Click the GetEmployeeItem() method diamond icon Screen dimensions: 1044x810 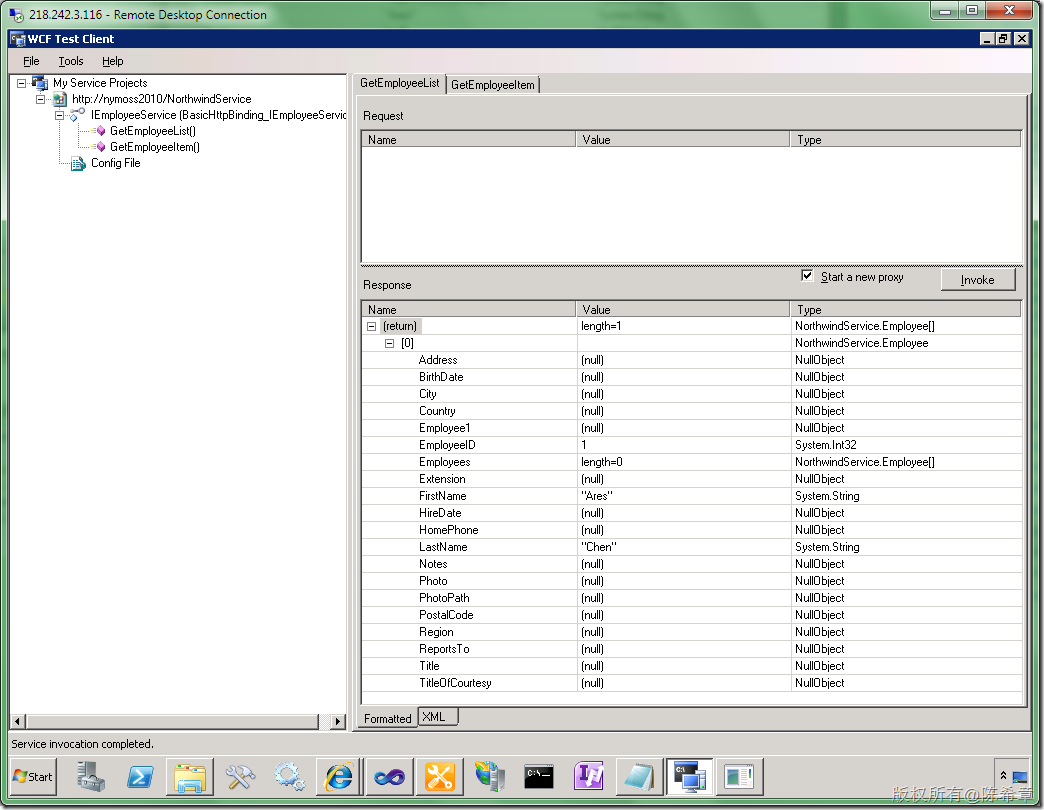pyautogui.click(x=100, y=147)
